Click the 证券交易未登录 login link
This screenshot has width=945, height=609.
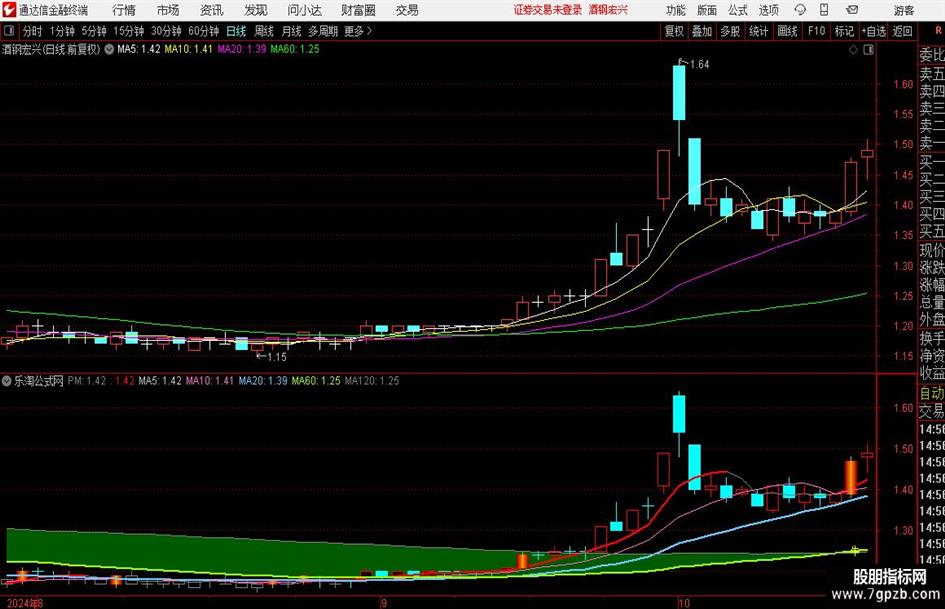pos(547,10)
